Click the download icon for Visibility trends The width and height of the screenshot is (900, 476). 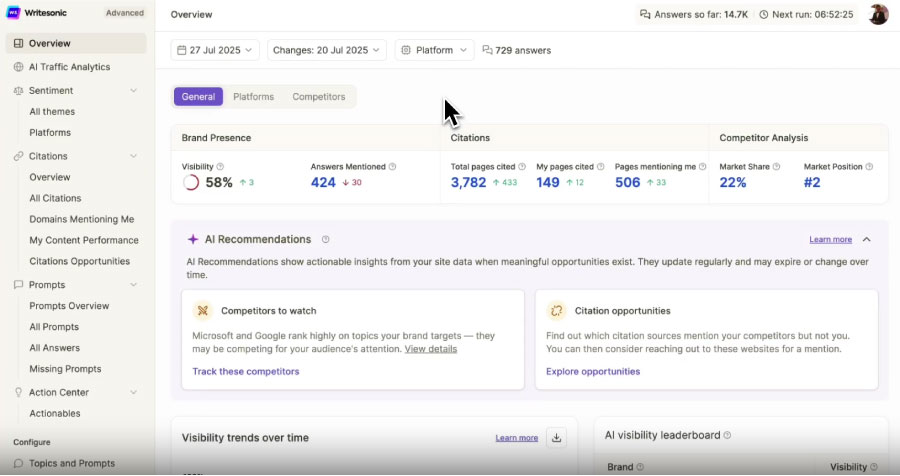tap(557, 437)
